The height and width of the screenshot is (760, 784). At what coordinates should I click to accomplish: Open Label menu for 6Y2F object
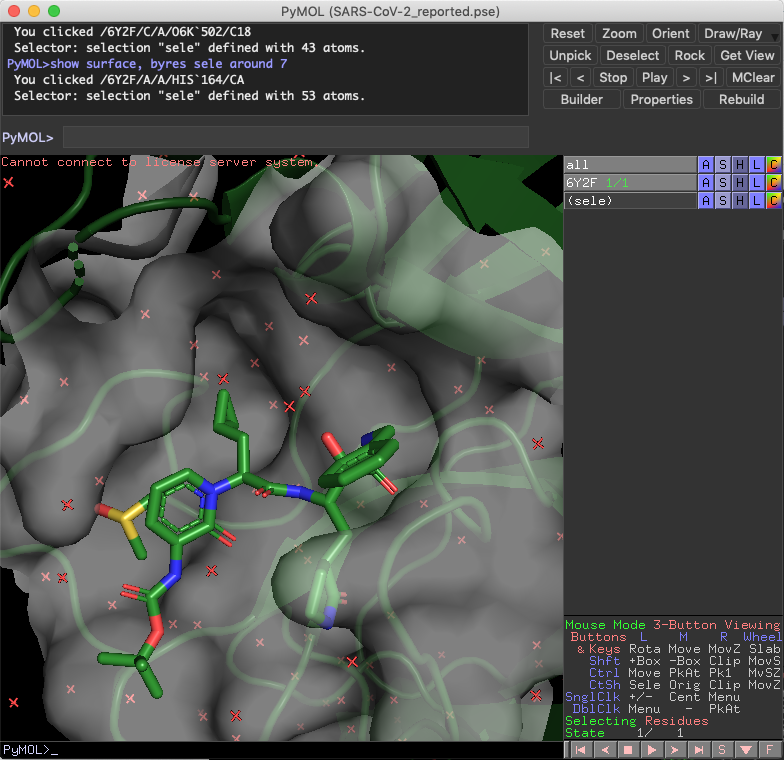[756, 182]
